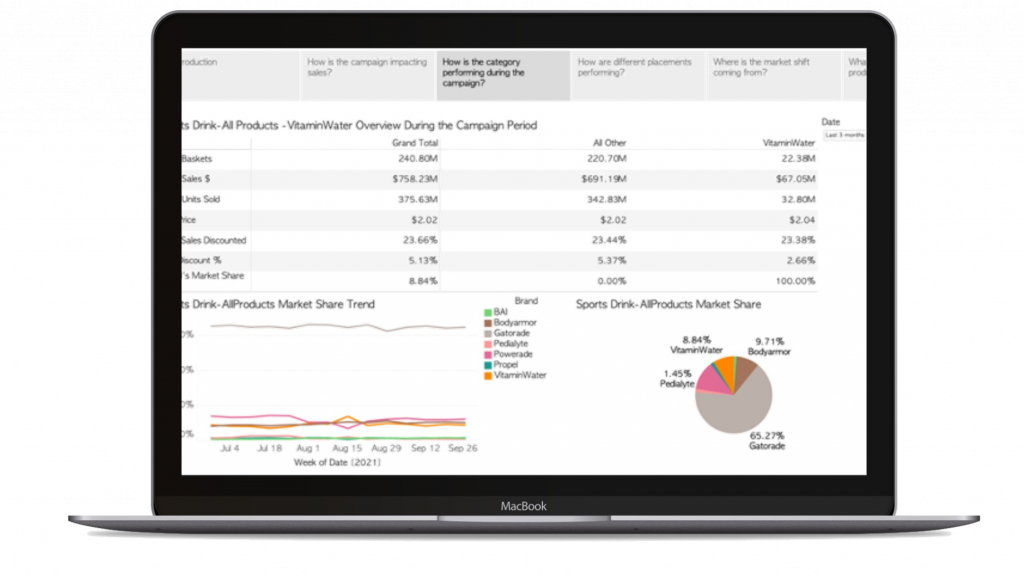Click the Sales value $758.23M
1024x578 pixels.
[415, 179]
